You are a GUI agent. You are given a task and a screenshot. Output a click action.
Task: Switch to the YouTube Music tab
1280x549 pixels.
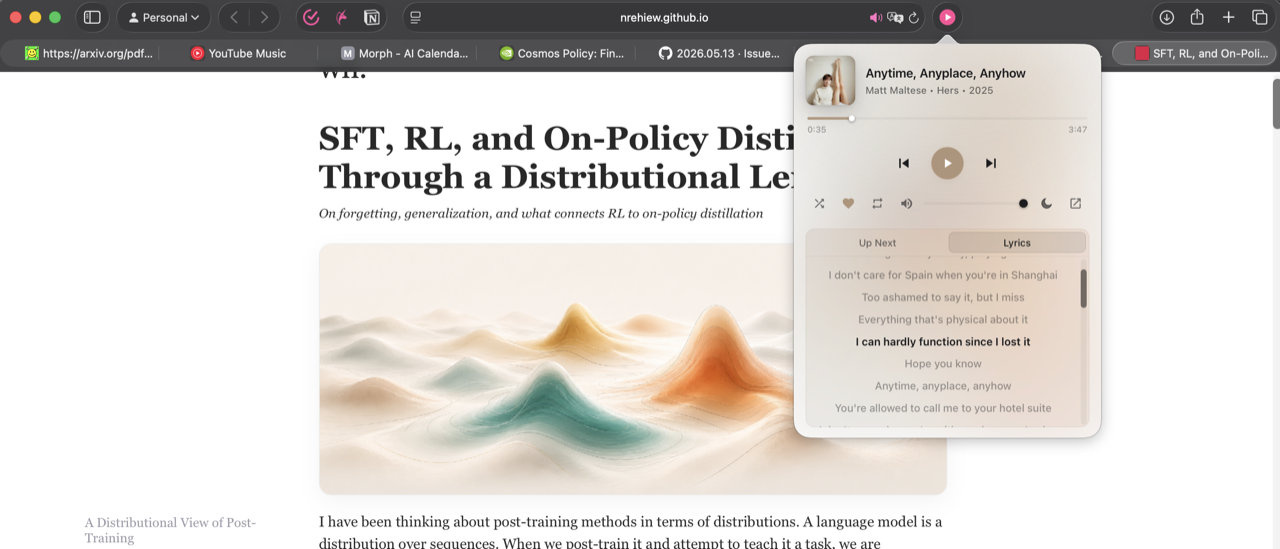tap(238, 54)
